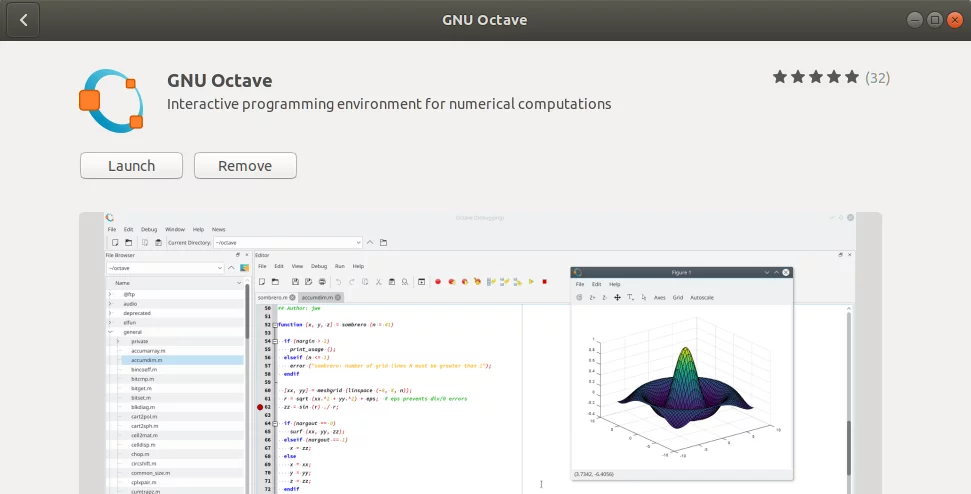Maximize the GNU Octave software window

coord(935,20)
